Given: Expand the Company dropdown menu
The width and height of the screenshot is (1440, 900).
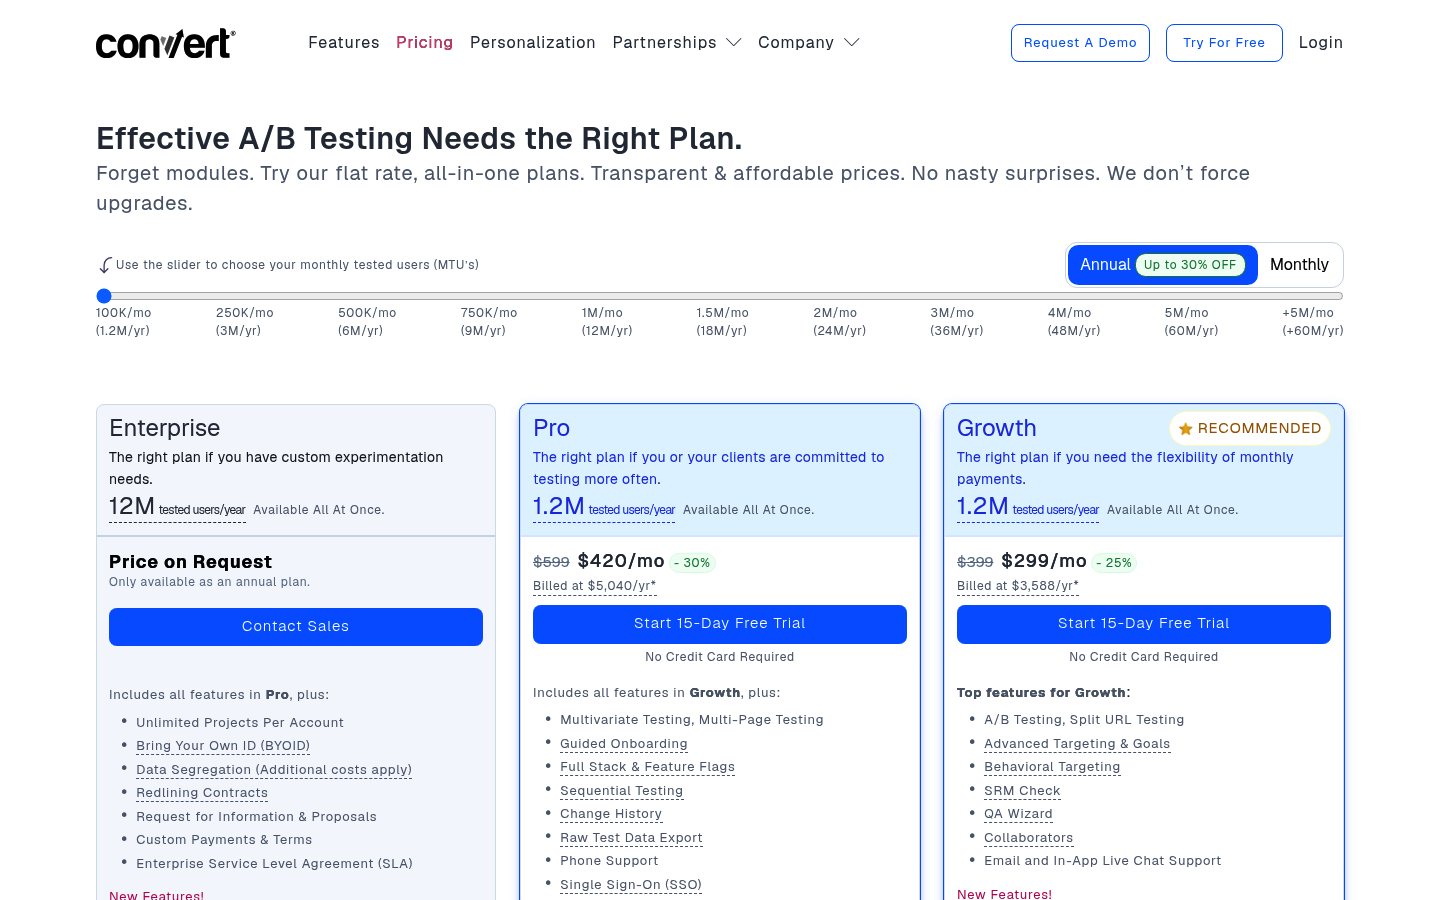Looking at the screenshot, I should [808, 43].
